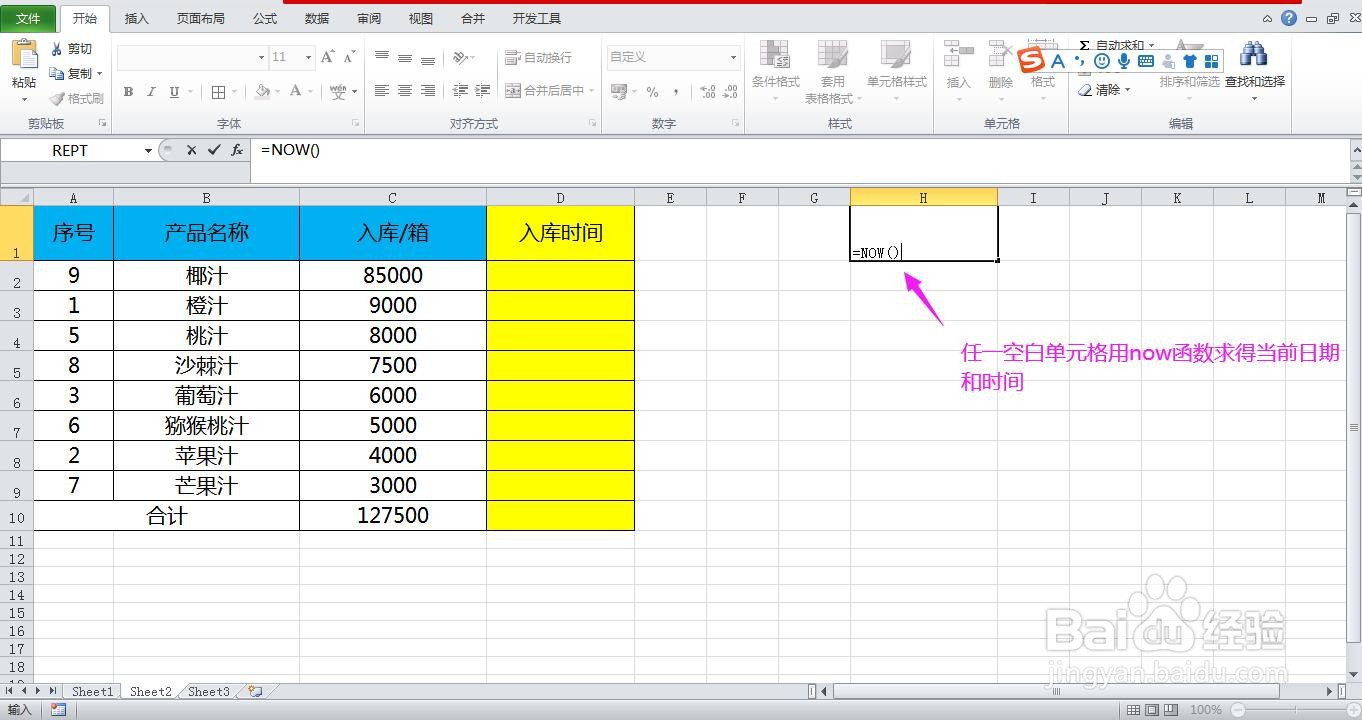Viewport: 1362px width, 720px height.
Task: Click the Sogou soft keyboard icon
Action: [1146, 61]
